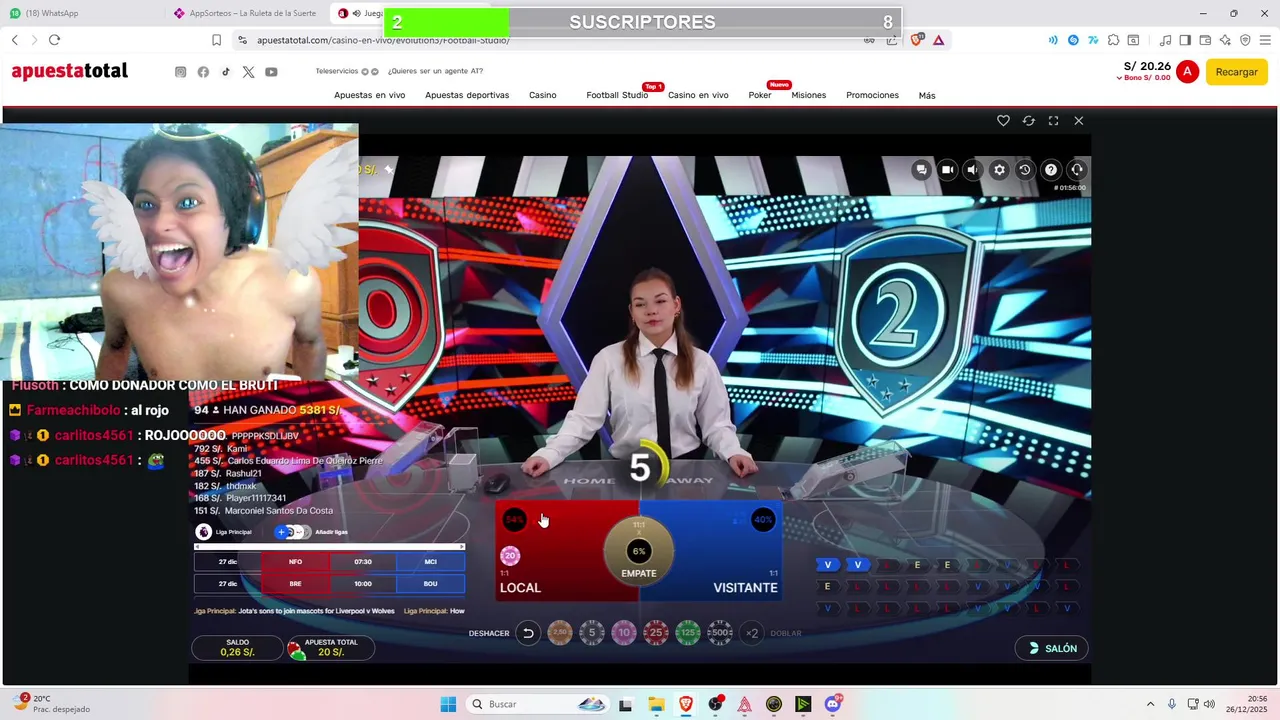This screenshot has width=1280, height=720.
Task: Open the Misiones menu item
Action: click(809, 95)
